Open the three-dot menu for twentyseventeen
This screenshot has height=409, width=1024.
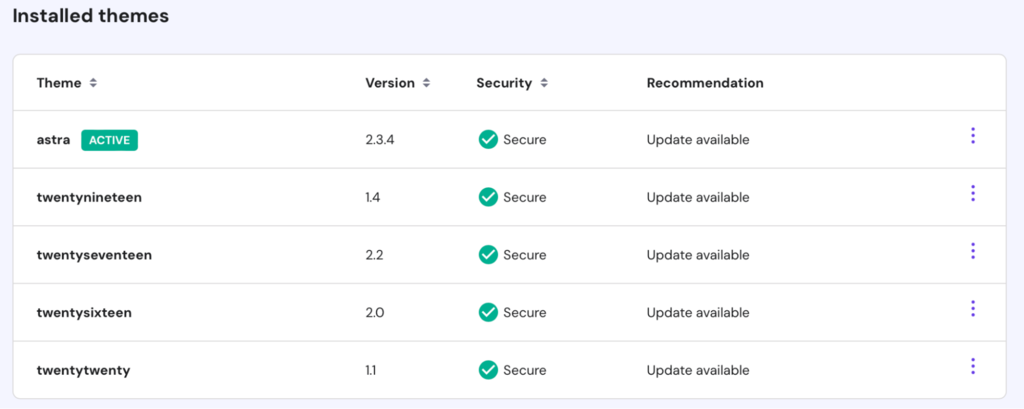click(x=972, y=251)
